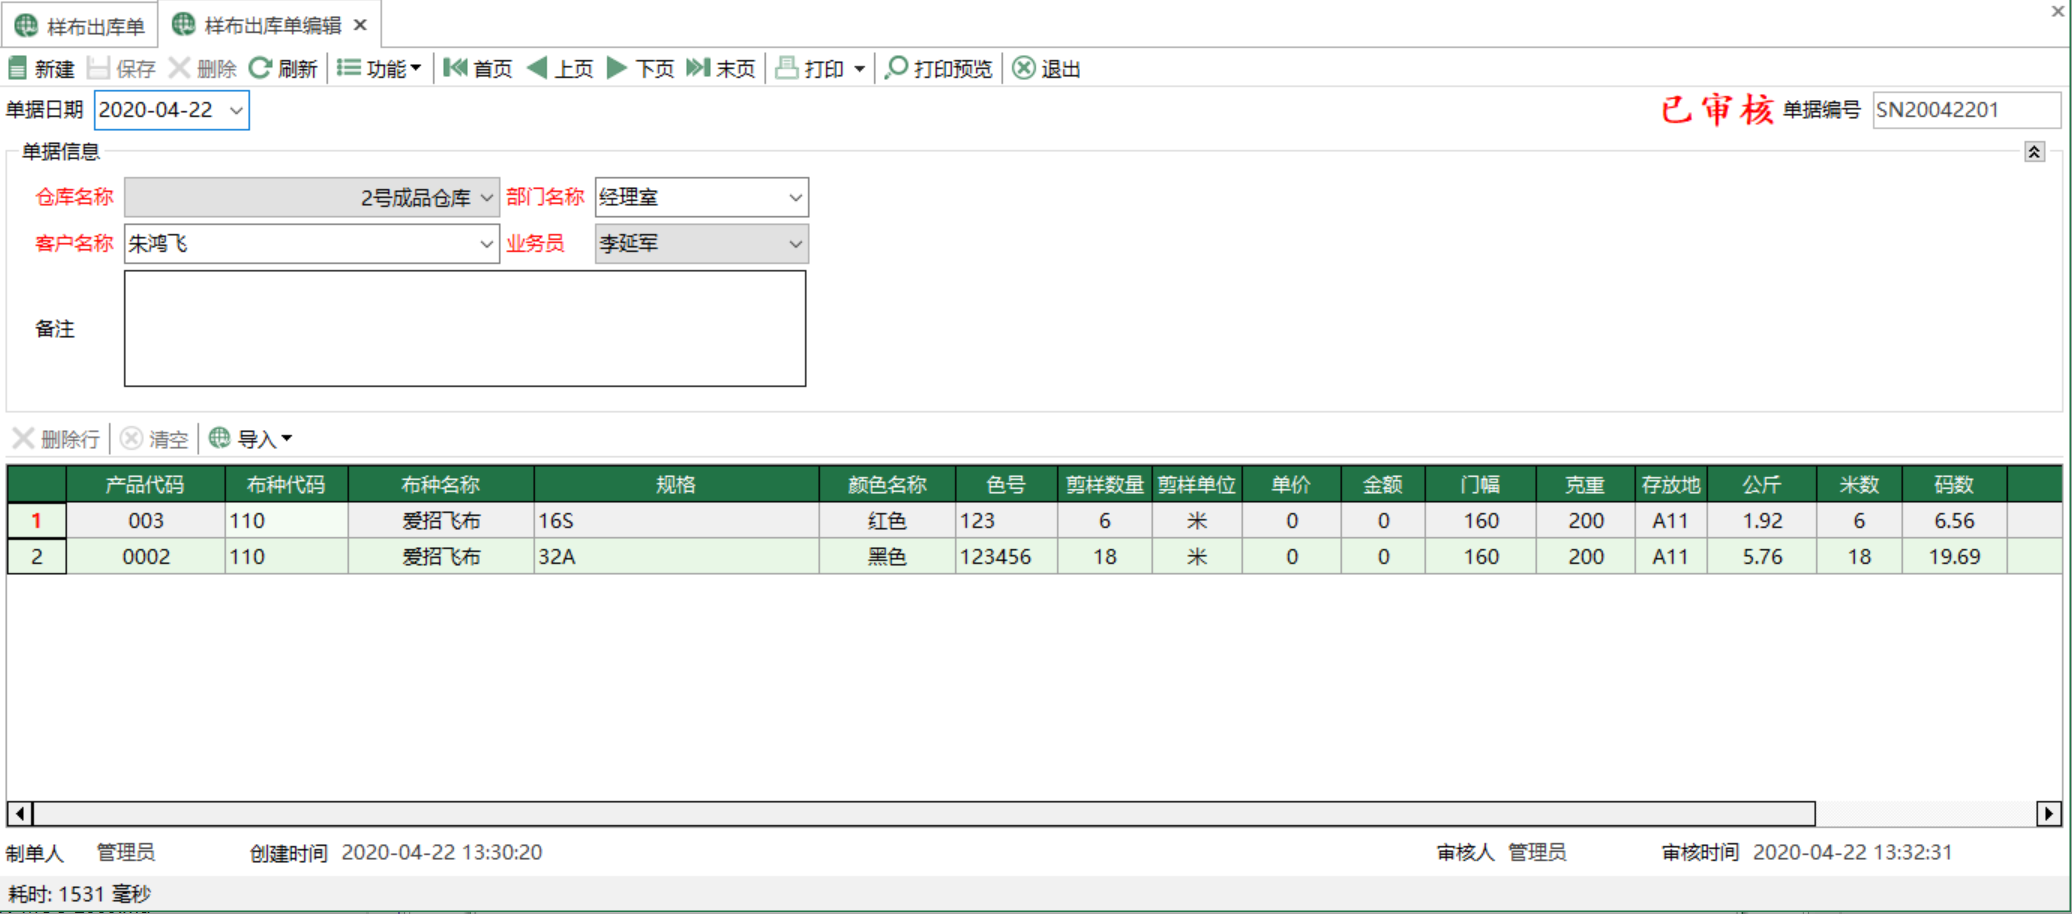Click the 红色 color cell
Screen dimensions: 2072x914
(887, 520)
